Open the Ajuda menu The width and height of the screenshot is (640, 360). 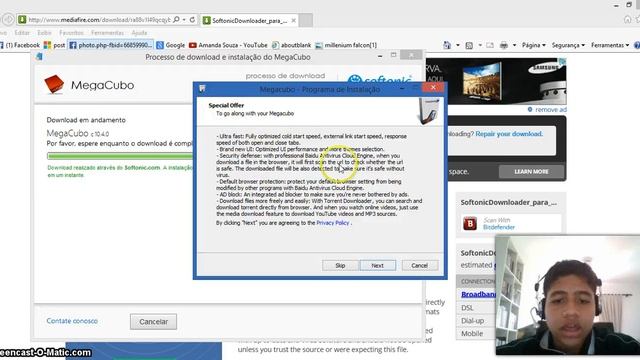[x=139, y=33]
